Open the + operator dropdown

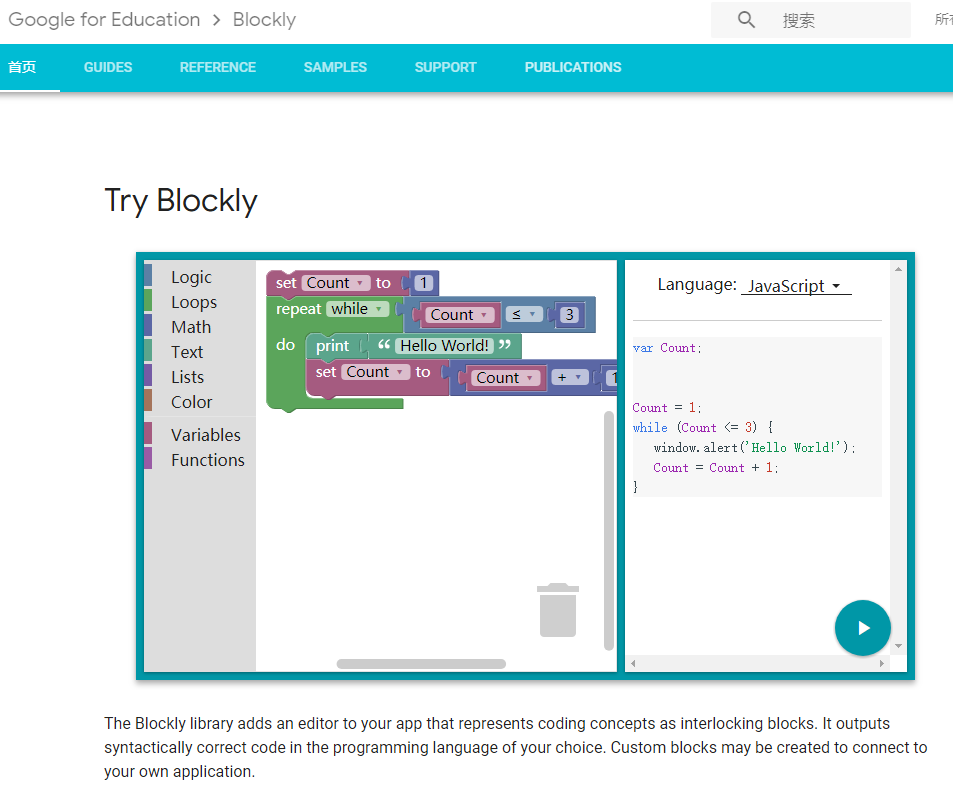point(569,378)
